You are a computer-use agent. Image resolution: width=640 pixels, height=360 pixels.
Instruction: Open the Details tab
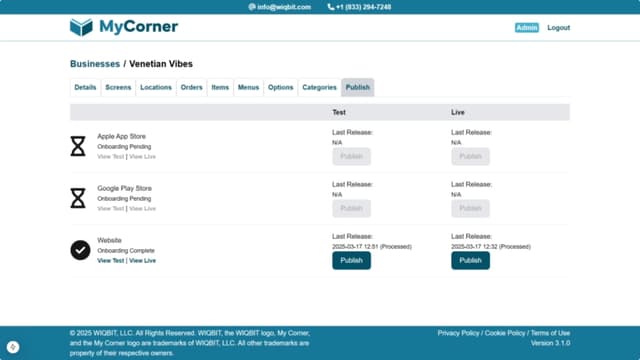(x=85, y=87)
